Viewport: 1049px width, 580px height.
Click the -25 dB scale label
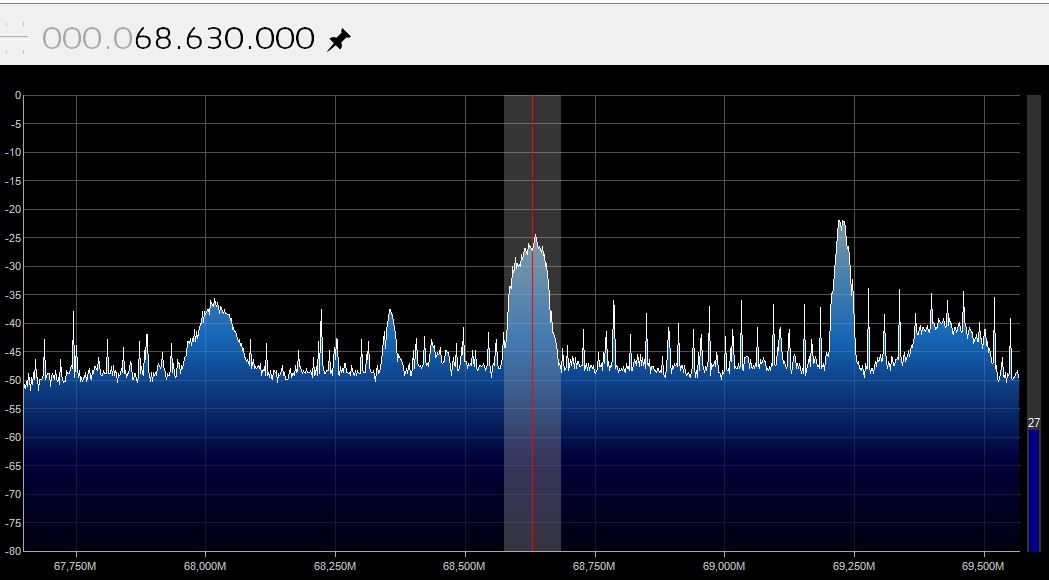tap(13, 237)
